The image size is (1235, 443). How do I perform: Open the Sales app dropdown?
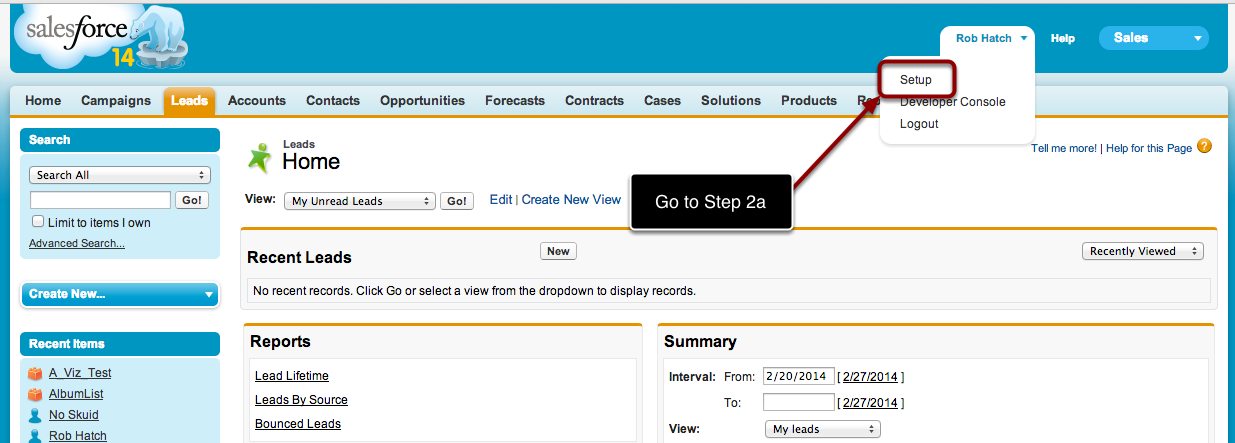pyautogui.click(x=1154, y=38)
